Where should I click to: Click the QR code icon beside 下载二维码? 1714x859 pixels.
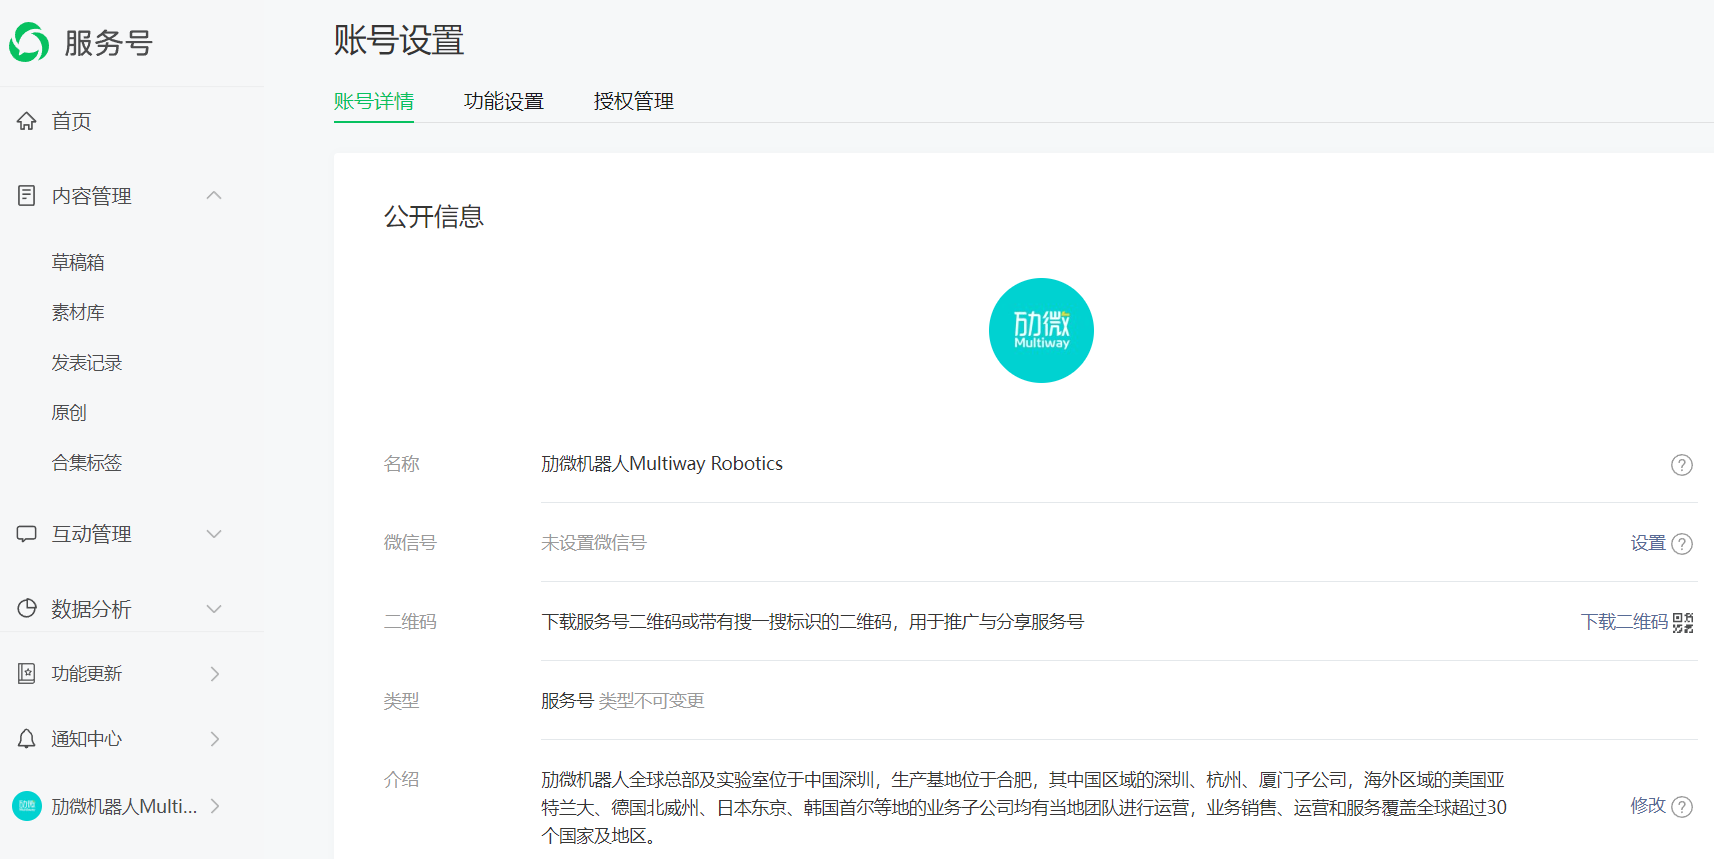pyautogui.click(x=1683, y=622)
